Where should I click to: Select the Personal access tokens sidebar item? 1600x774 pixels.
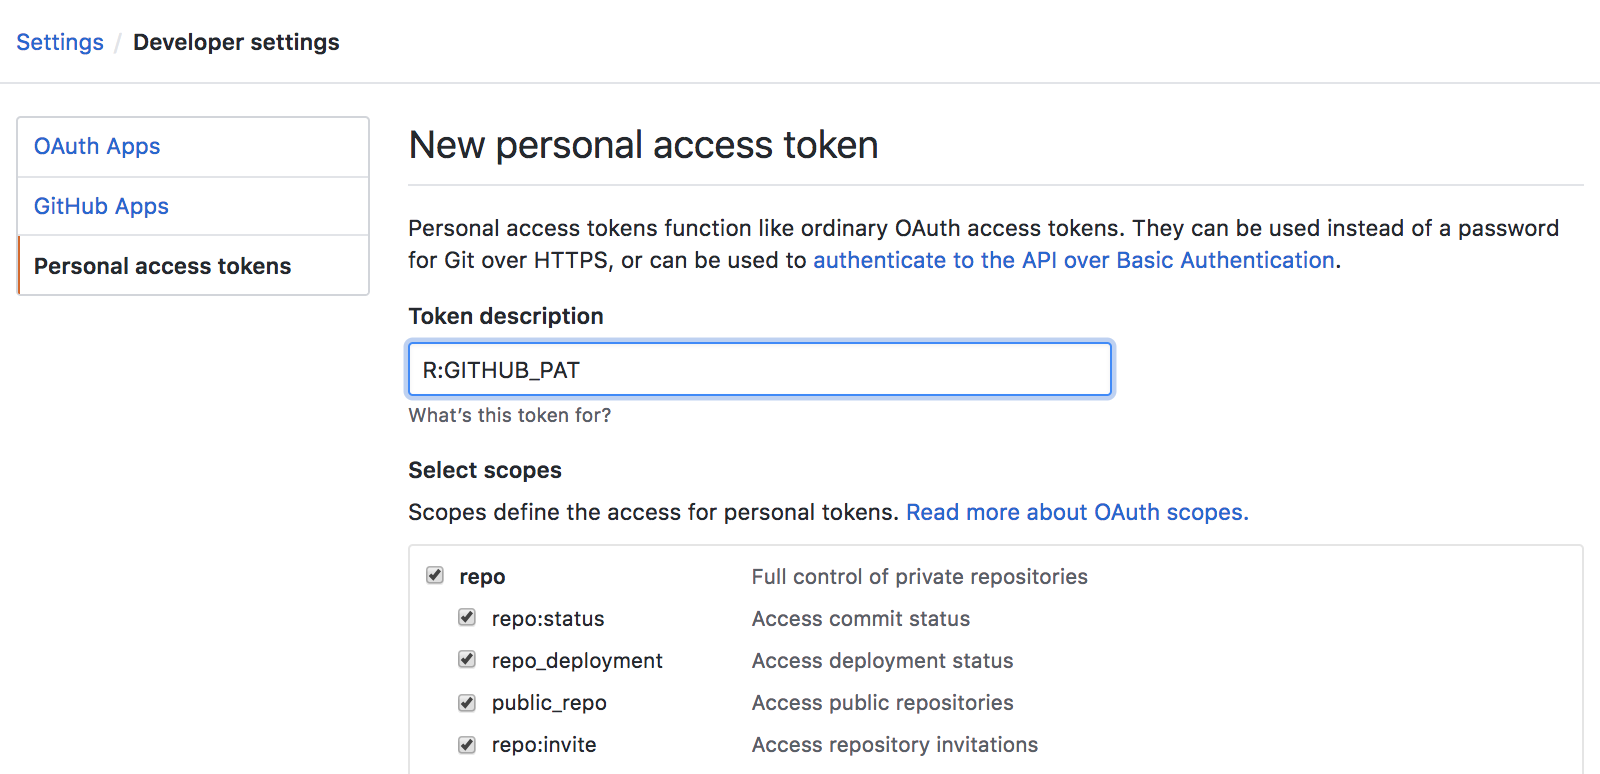click(x=162, y=265)
